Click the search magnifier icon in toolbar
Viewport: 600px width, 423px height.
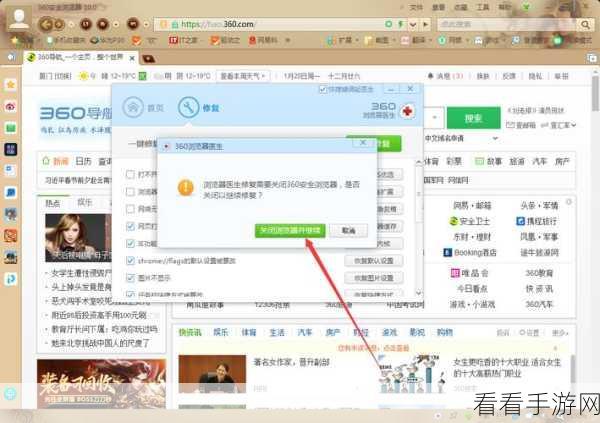(x=585, y=24)
